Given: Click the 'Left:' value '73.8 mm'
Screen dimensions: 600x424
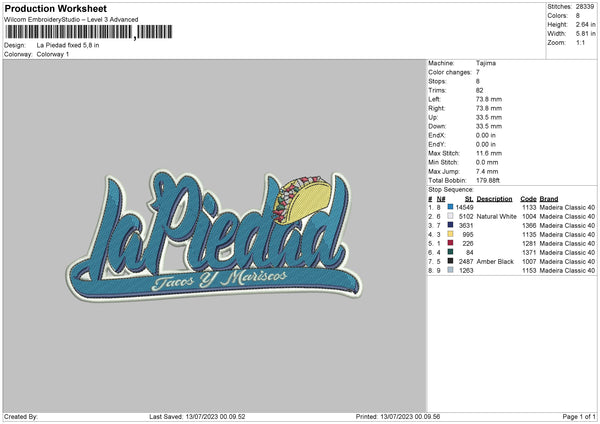Looking at the screenshot, I should pyautogui.click(x=489, y=99).
